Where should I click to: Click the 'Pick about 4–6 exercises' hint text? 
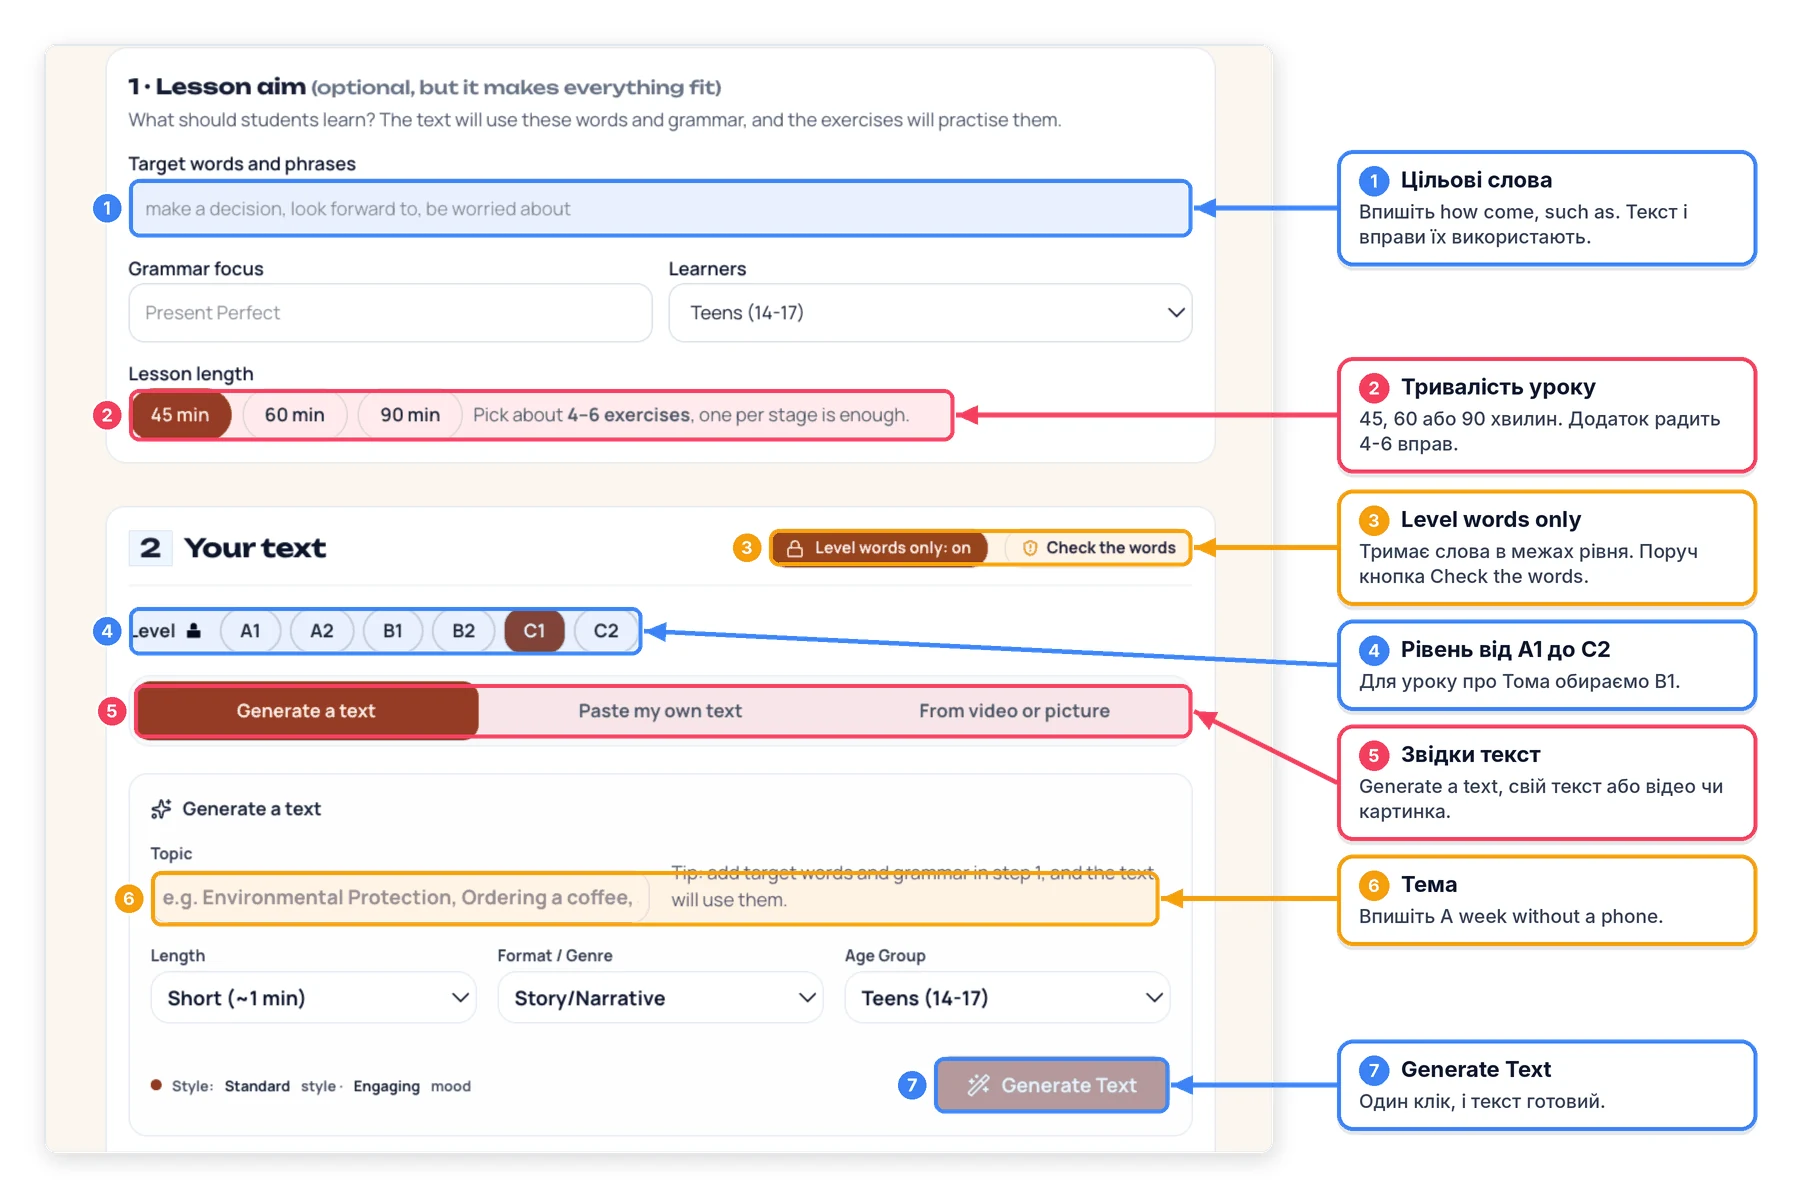(691, 415)
